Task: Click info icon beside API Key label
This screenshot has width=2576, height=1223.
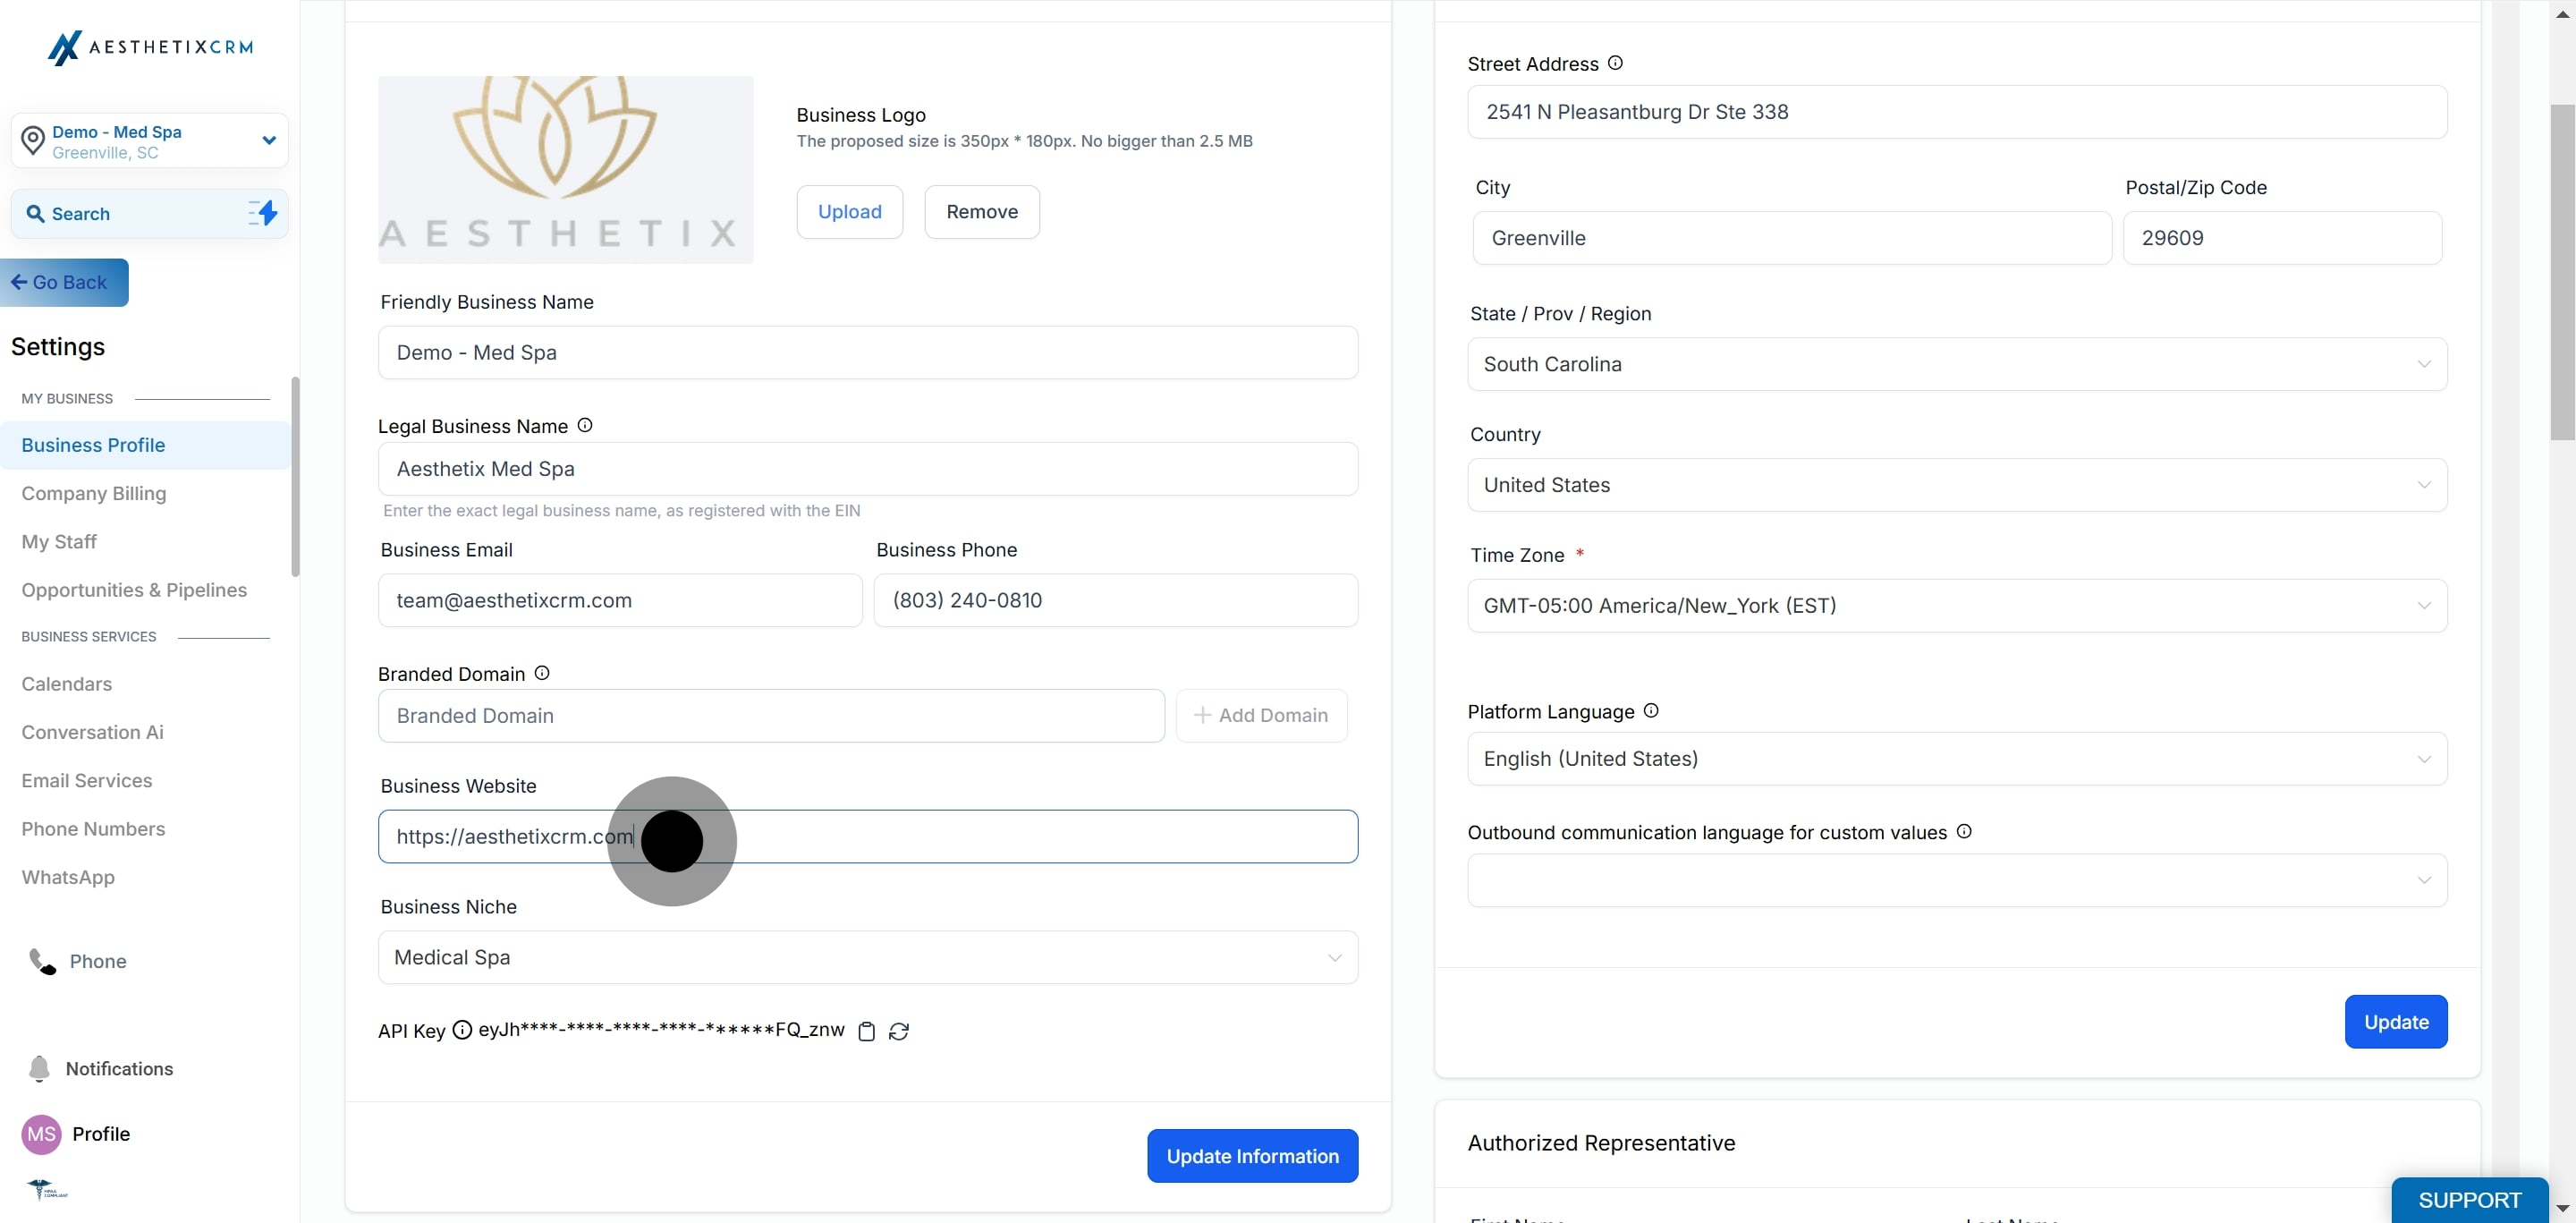Action: pyautogui.click(x=462, y=1030)
